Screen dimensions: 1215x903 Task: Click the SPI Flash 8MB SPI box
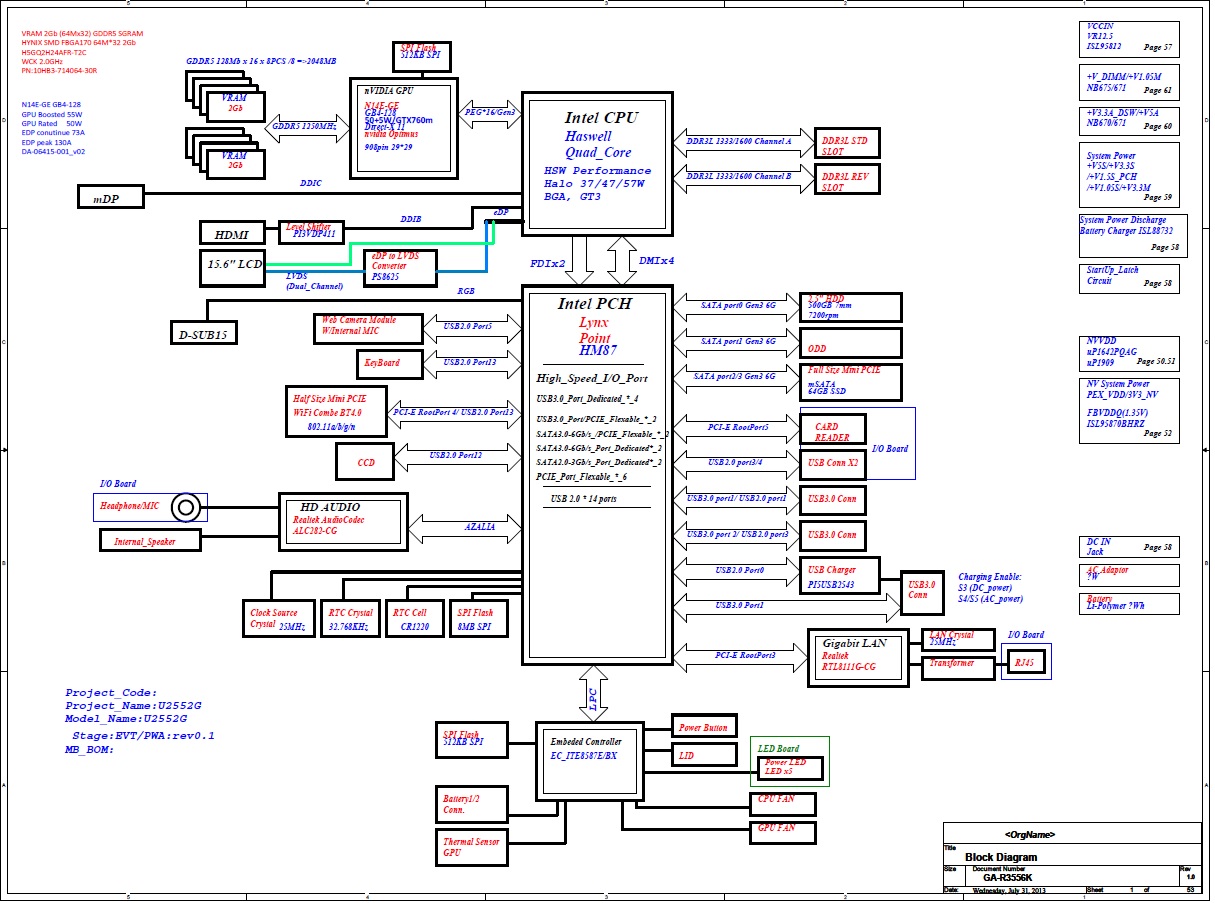pos(479,618)
